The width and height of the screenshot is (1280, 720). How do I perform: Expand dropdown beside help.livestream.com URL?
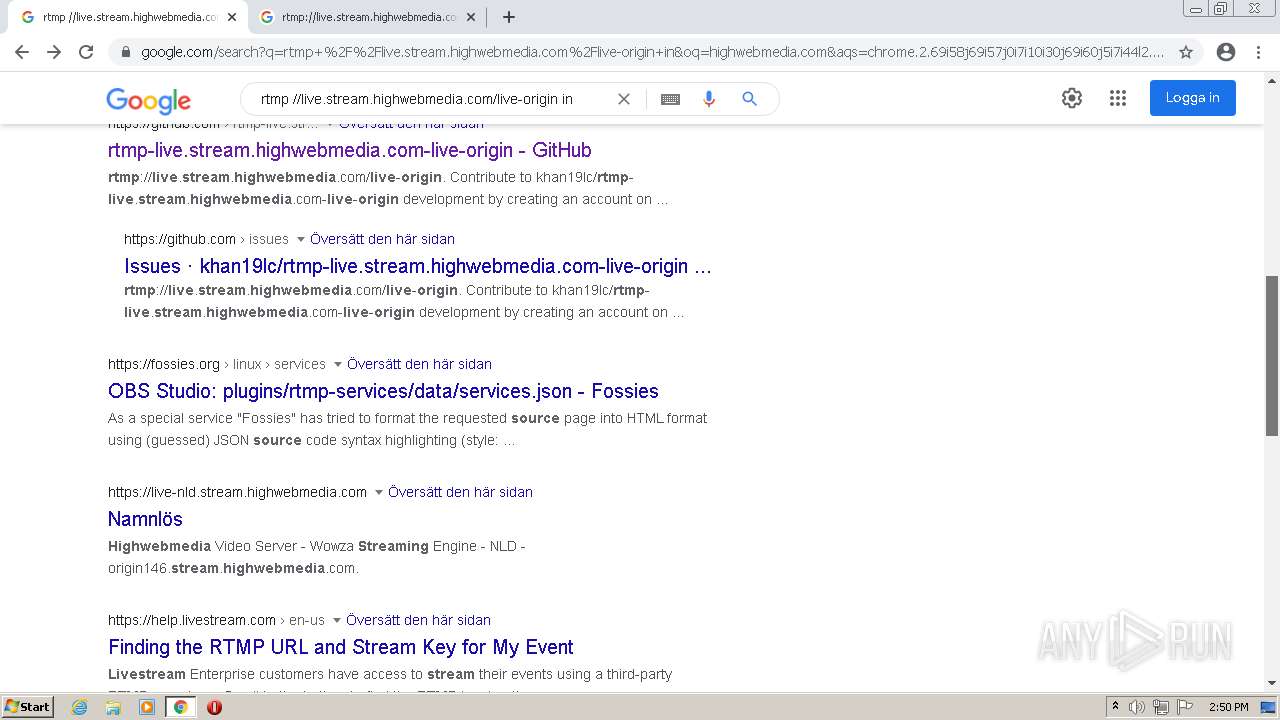click(336, 621)
